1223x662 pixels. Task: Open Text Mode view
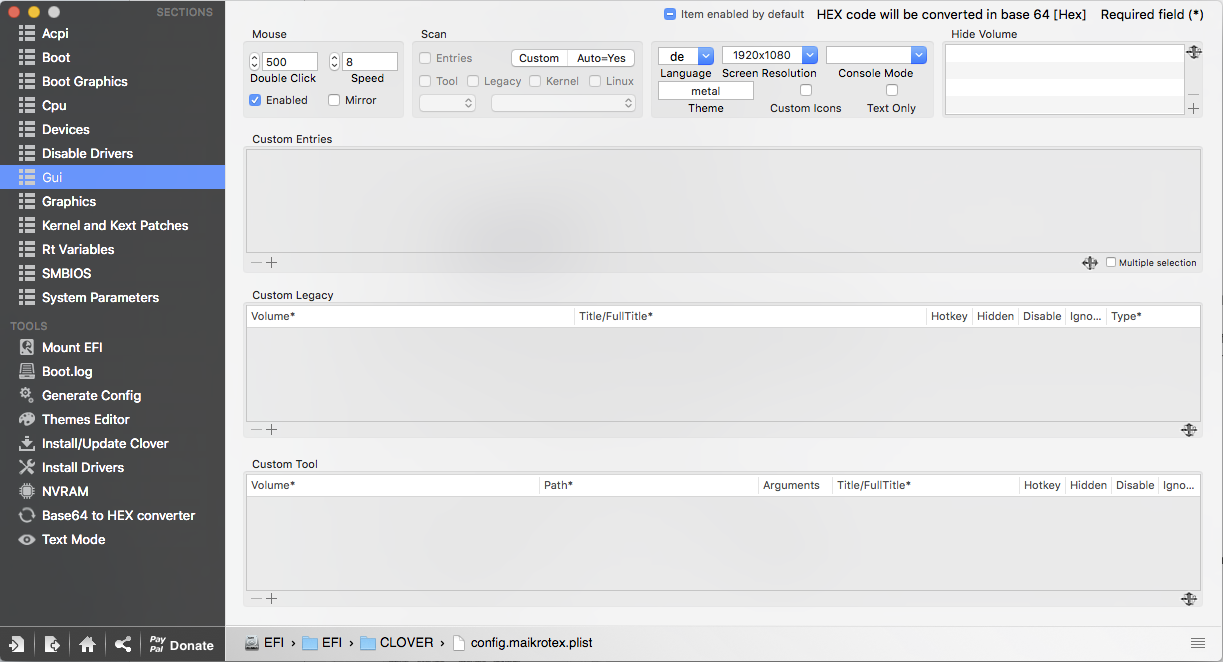coord(73,539)
